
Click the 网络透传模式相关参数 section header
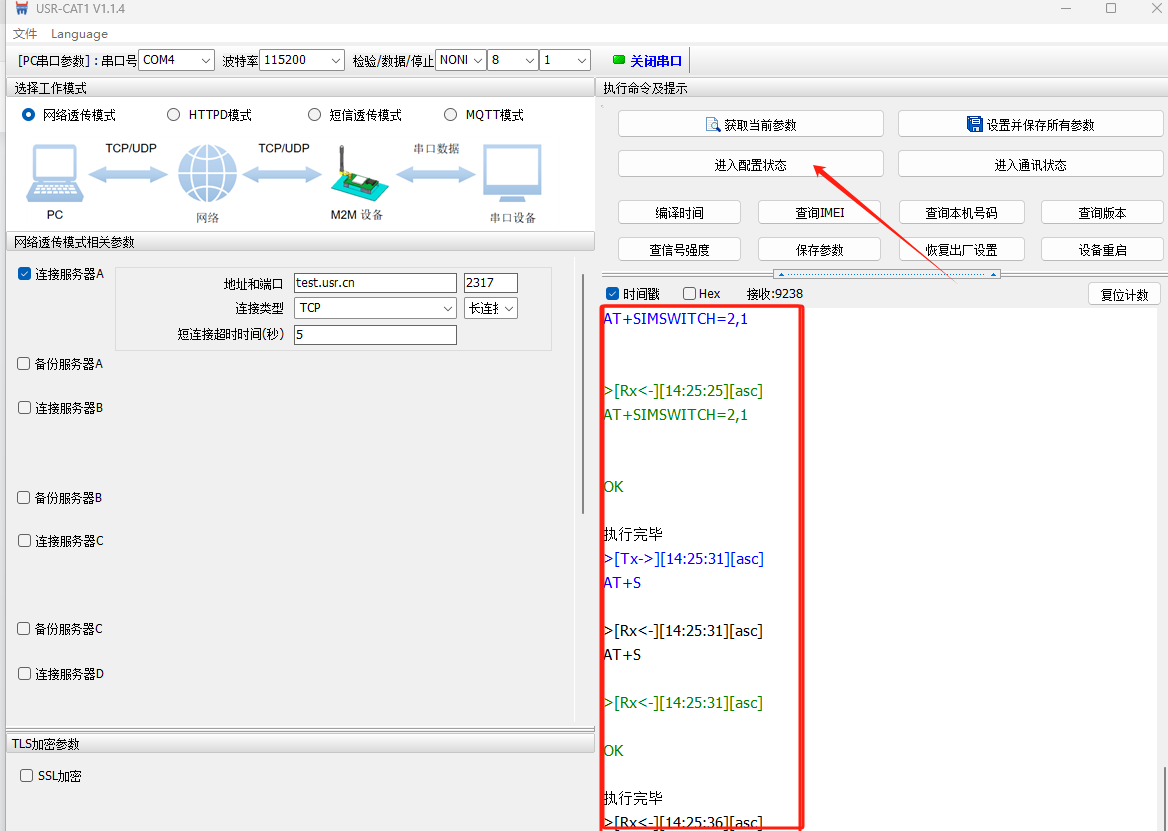(300, 242)
